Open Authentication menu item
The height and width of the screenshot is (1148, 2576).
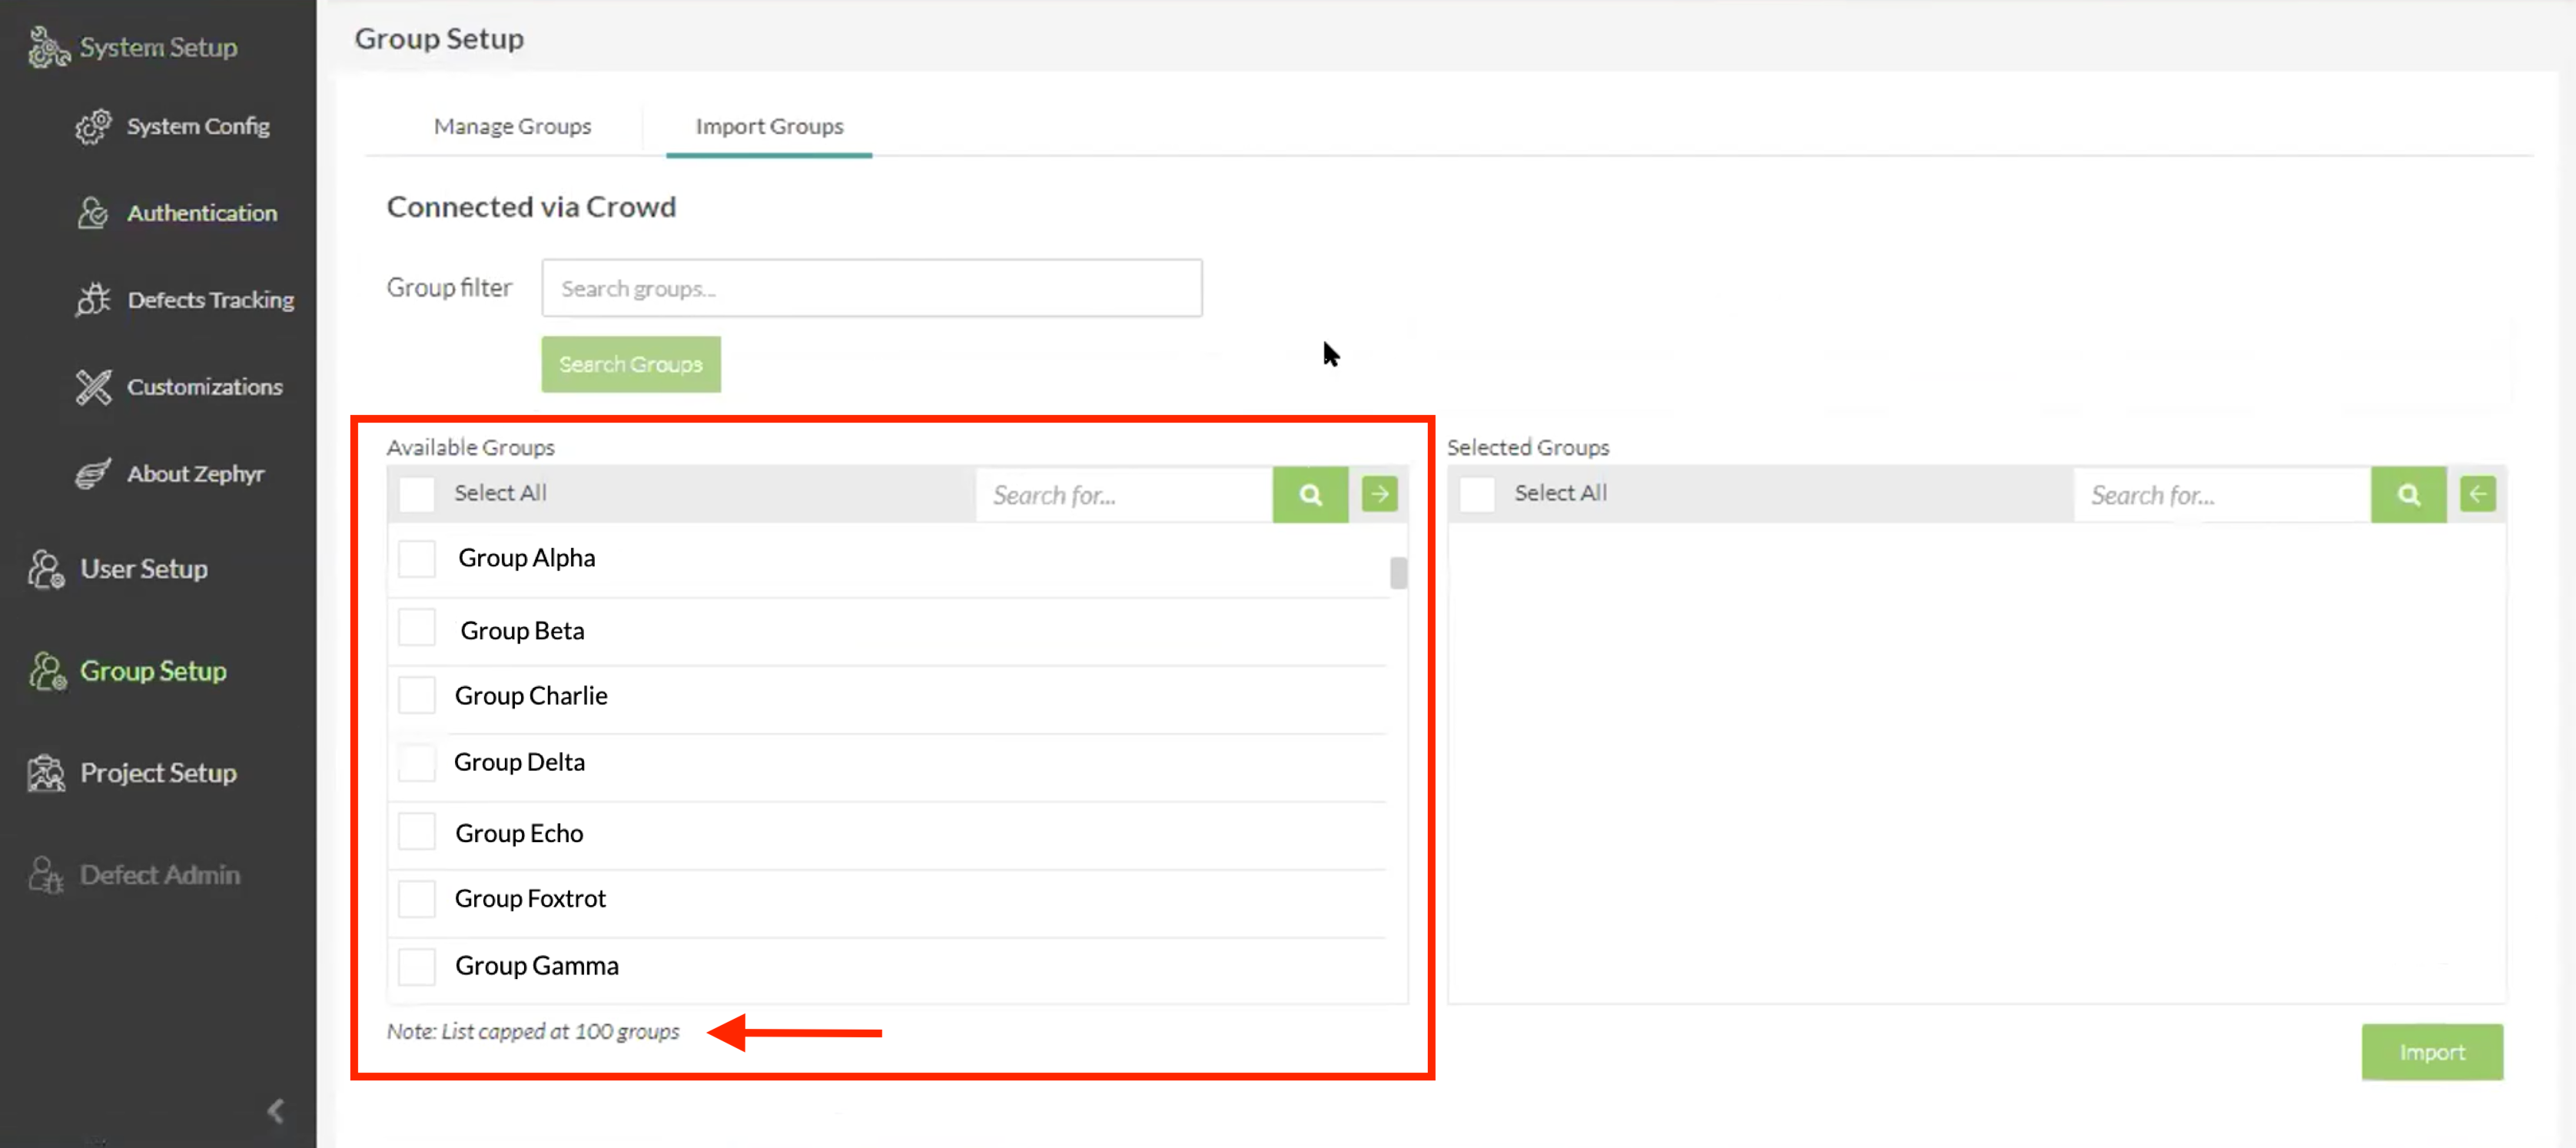(x=202, y=213)
